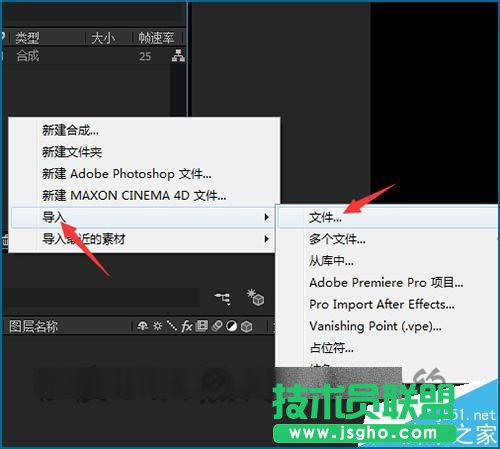Select 新建合成... from the context menu

[70, 130]
